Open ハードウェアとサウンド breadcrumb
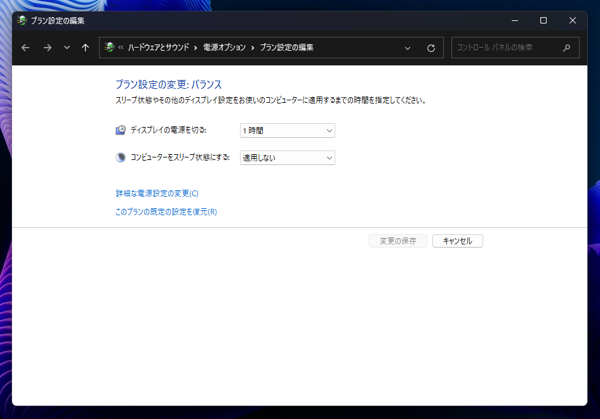Screen dimensions: 600x419 pyautogui.click(x=158, y=47)
